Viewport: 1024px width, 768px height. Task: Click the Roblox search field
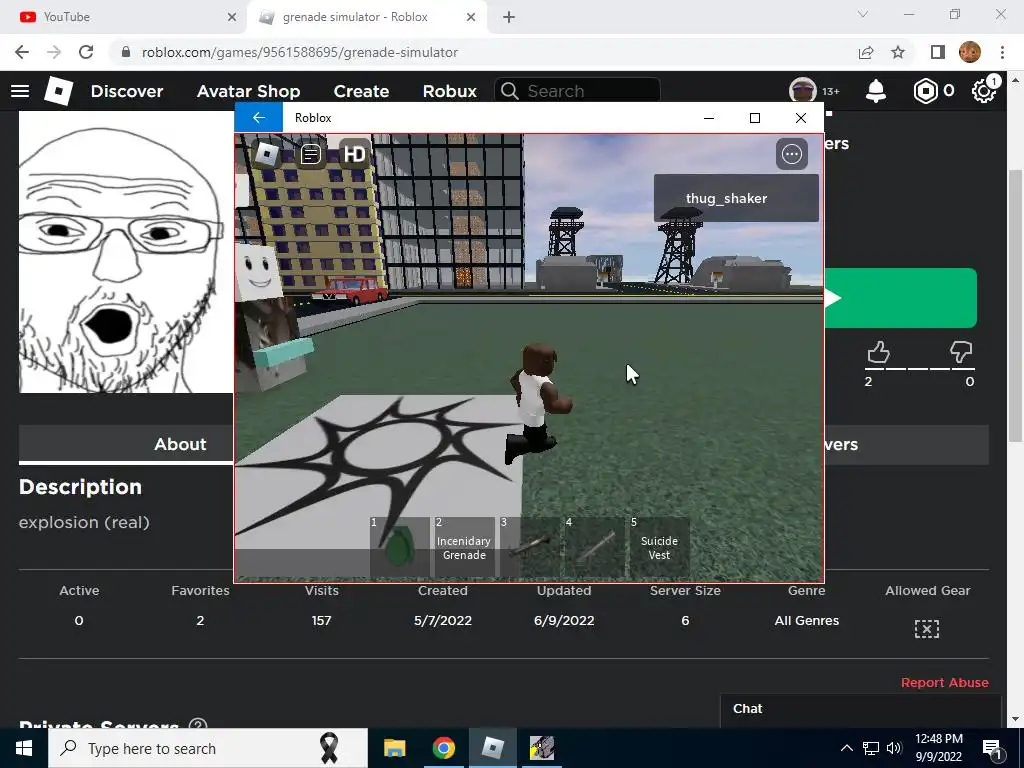click(x=577, y=91)
